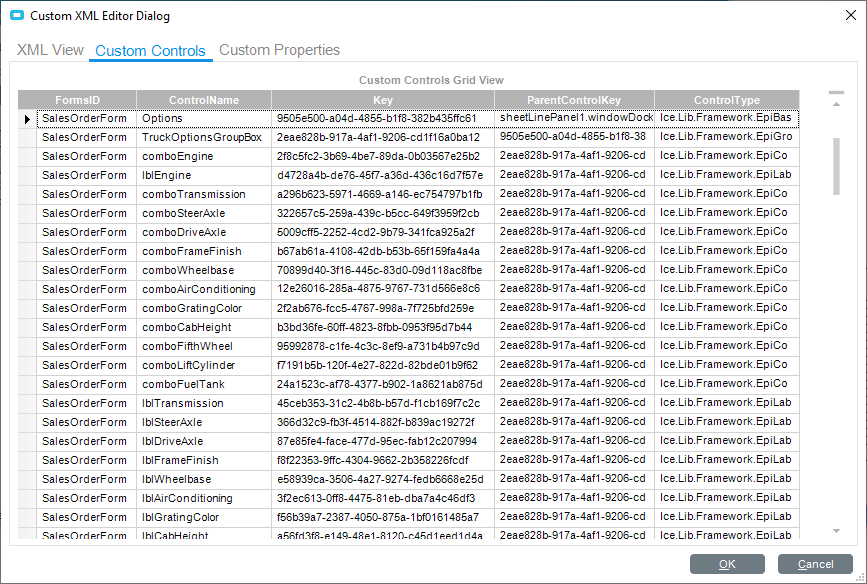Select the lblEngine cell
Viewport: 867px width, 584px height.
point(203,175)
